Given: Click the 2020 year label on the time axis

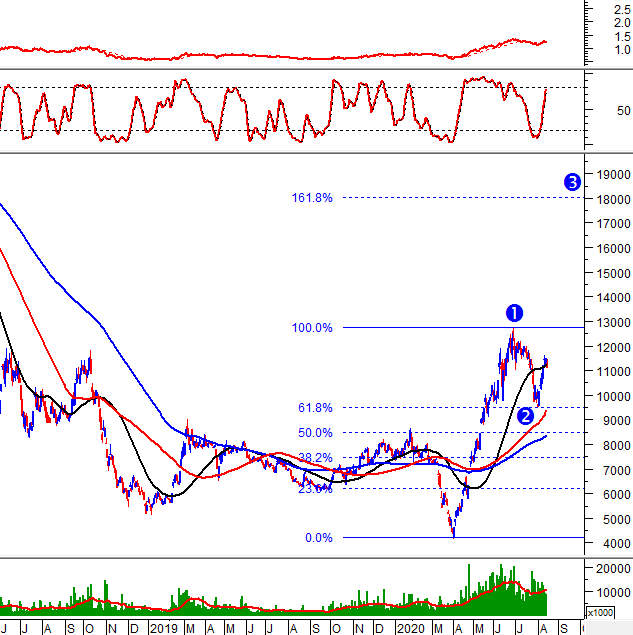Looking at the screenshot, I should [411, 629].
